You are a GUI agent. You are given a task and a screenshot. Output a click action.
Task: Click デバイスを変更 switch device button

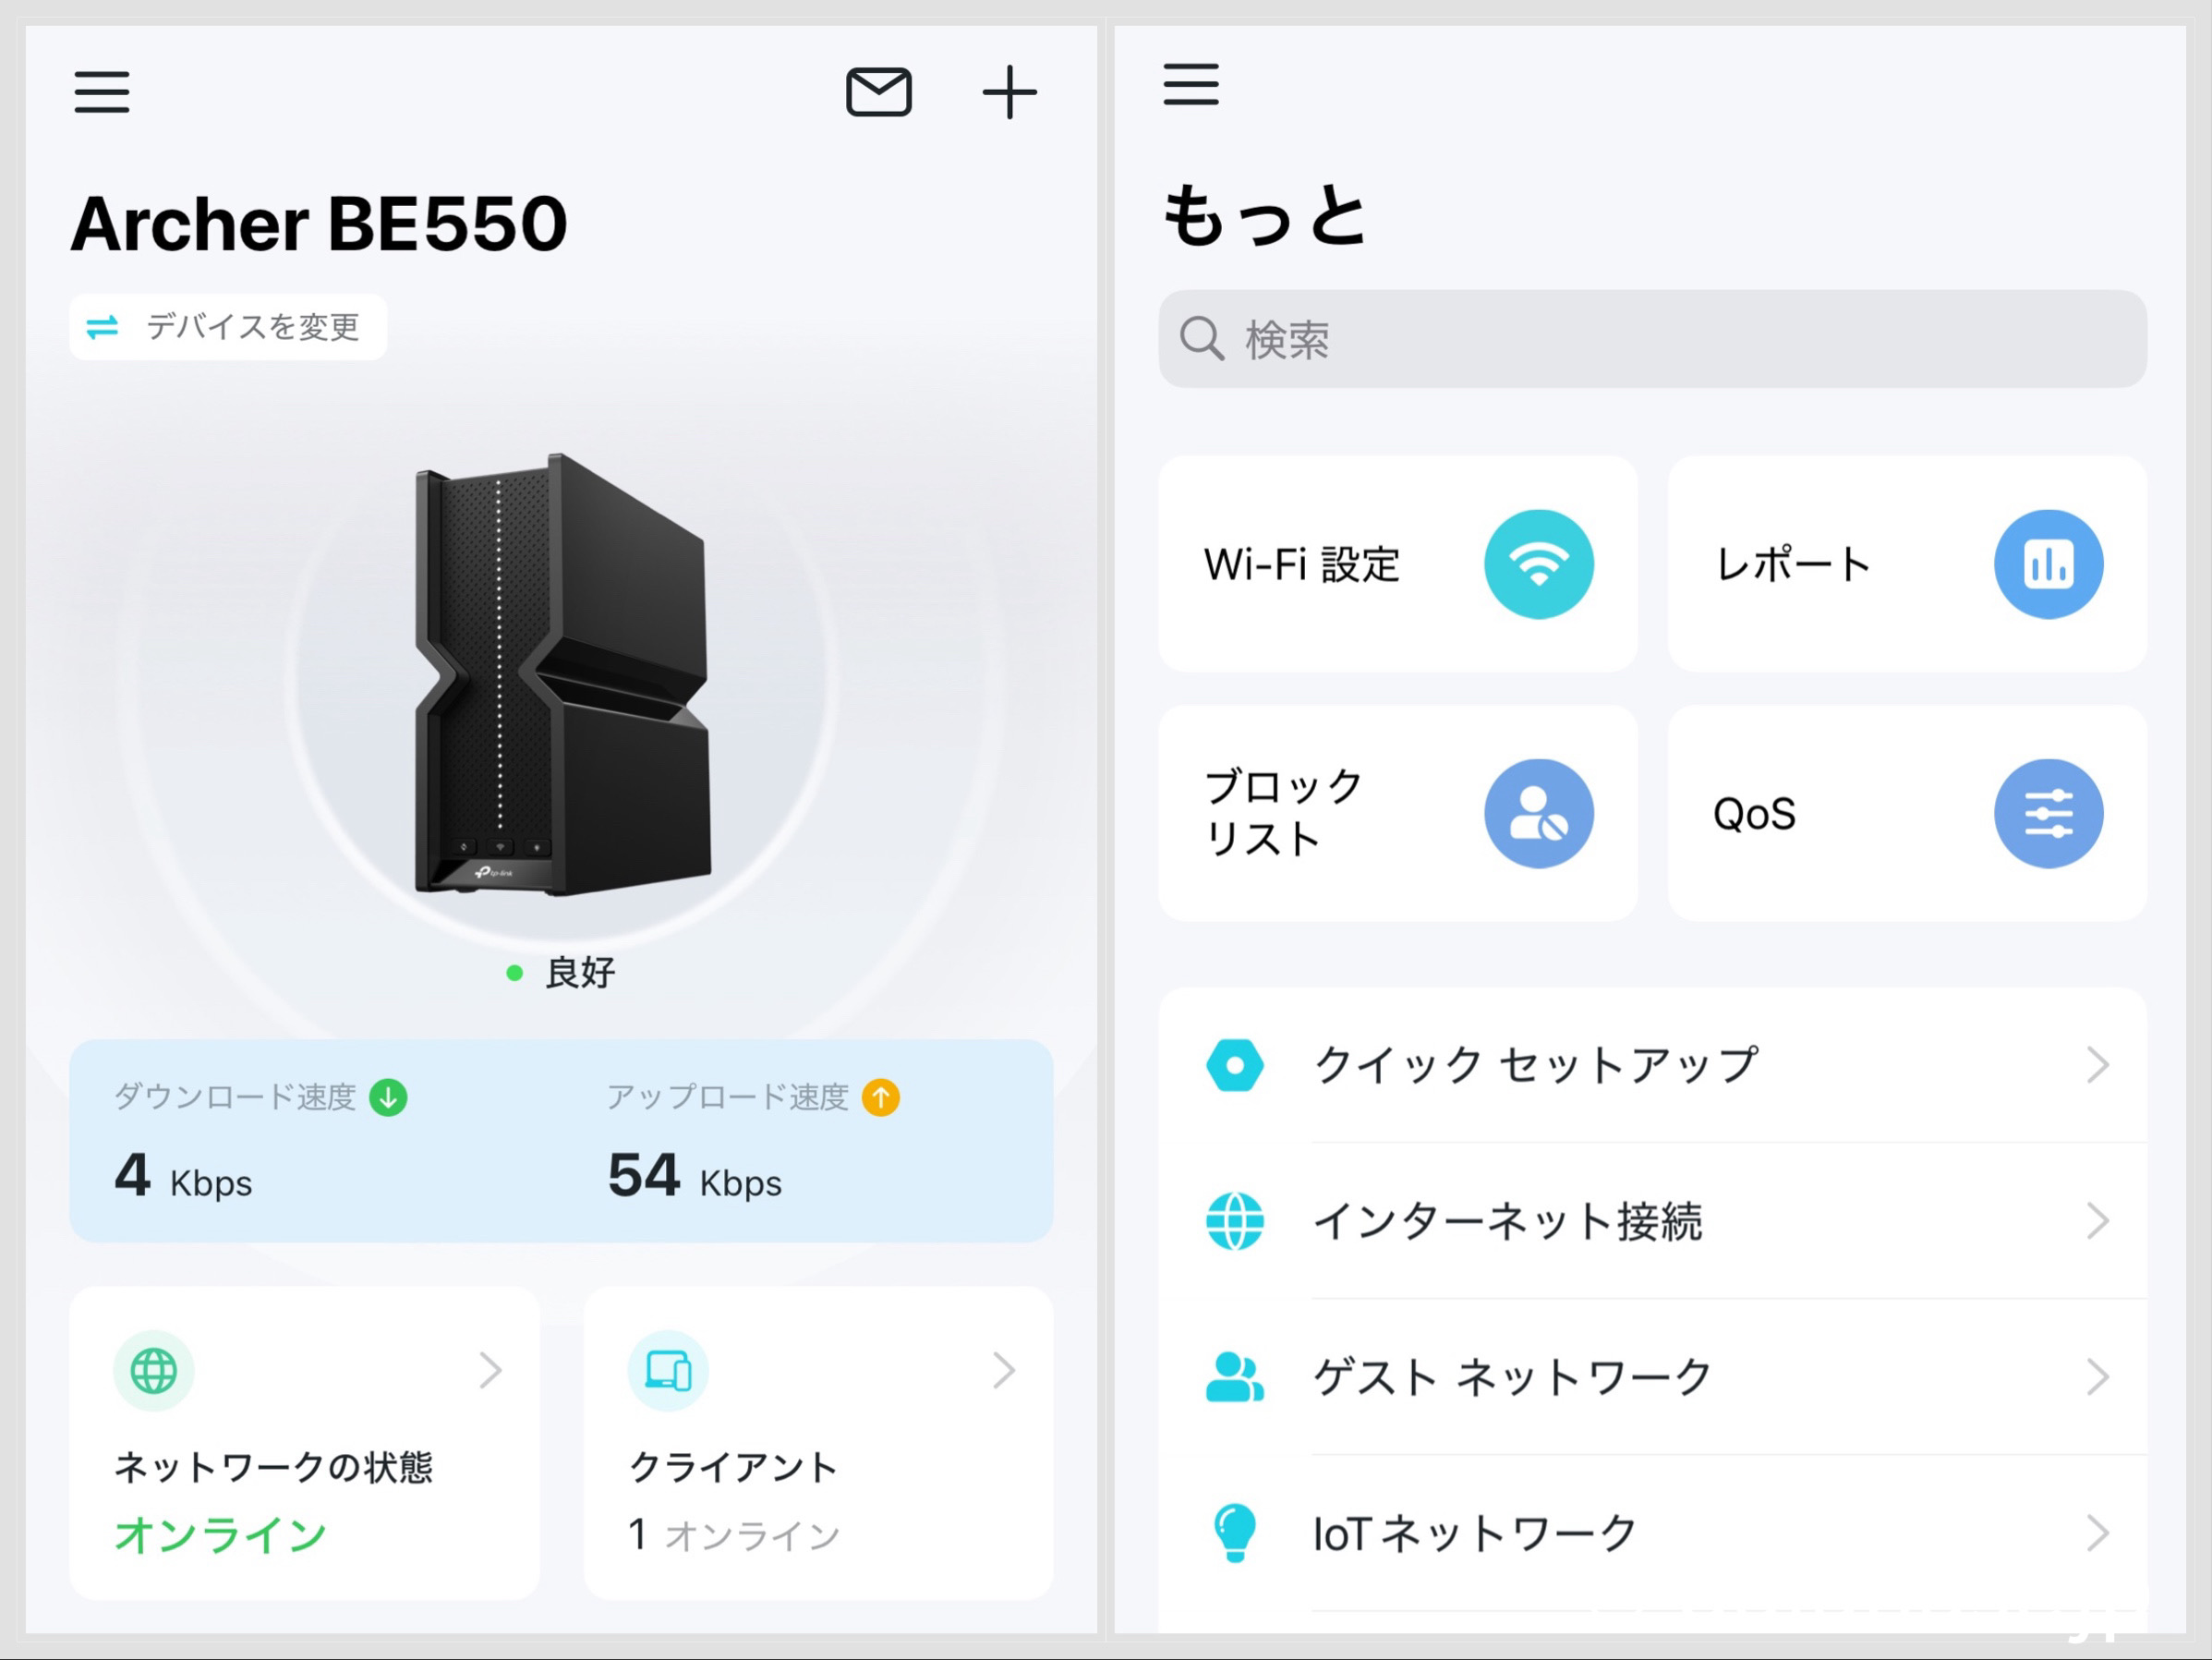pos(228,326)
